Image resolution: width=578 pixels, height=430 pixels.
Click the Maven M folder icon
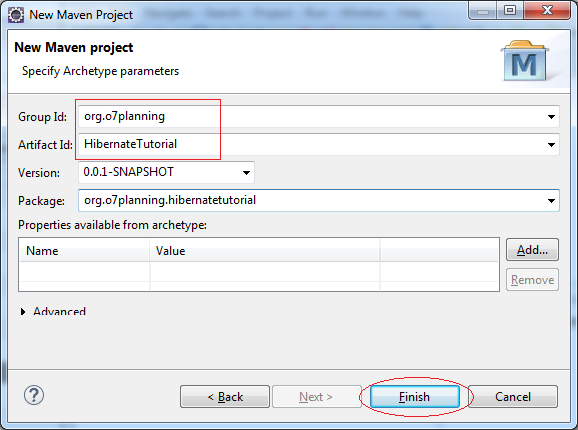coord(524,61)
